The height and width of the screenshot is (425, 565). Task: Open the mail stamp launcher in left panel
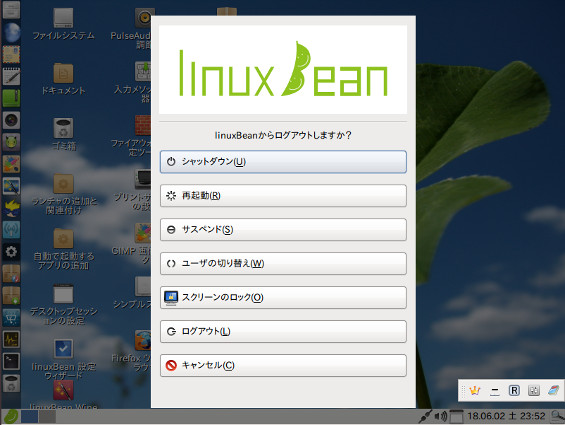(11, 54)
